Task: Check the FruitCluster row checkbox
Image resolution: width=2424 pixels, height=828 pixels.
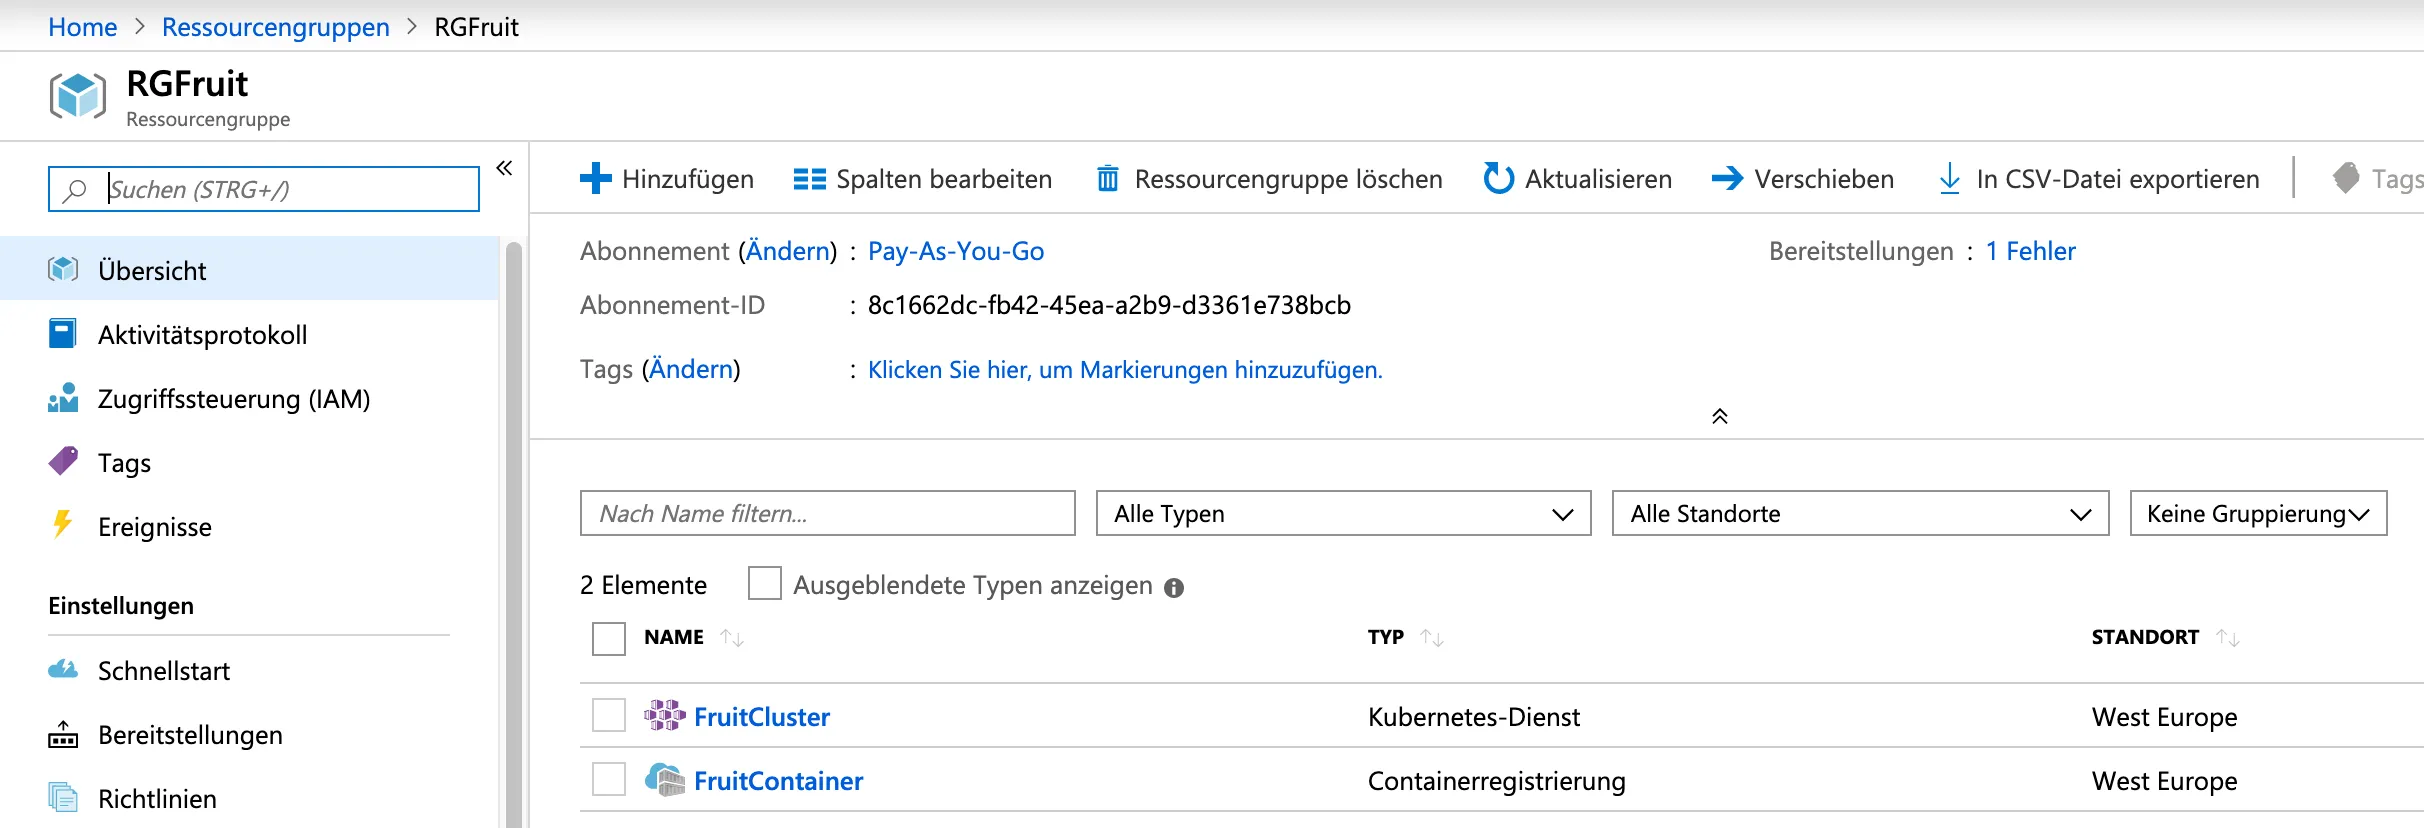Action: [609, 716]
